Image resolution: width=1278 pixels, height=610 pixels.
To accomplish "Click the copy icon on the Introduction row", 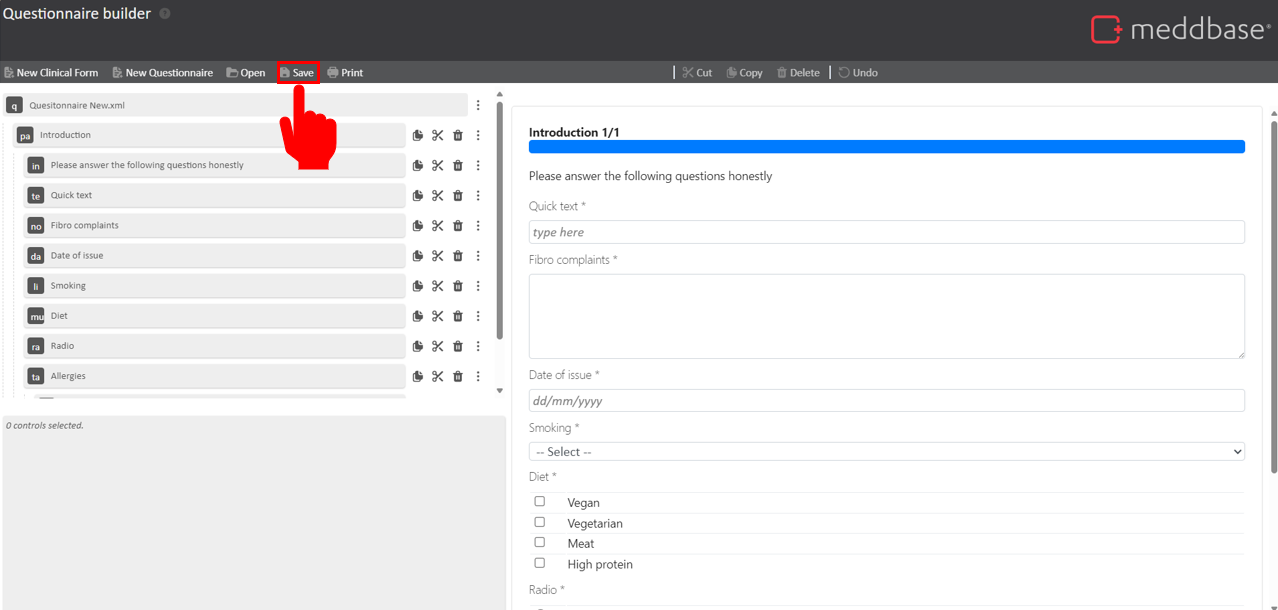I will coord(418,135).
